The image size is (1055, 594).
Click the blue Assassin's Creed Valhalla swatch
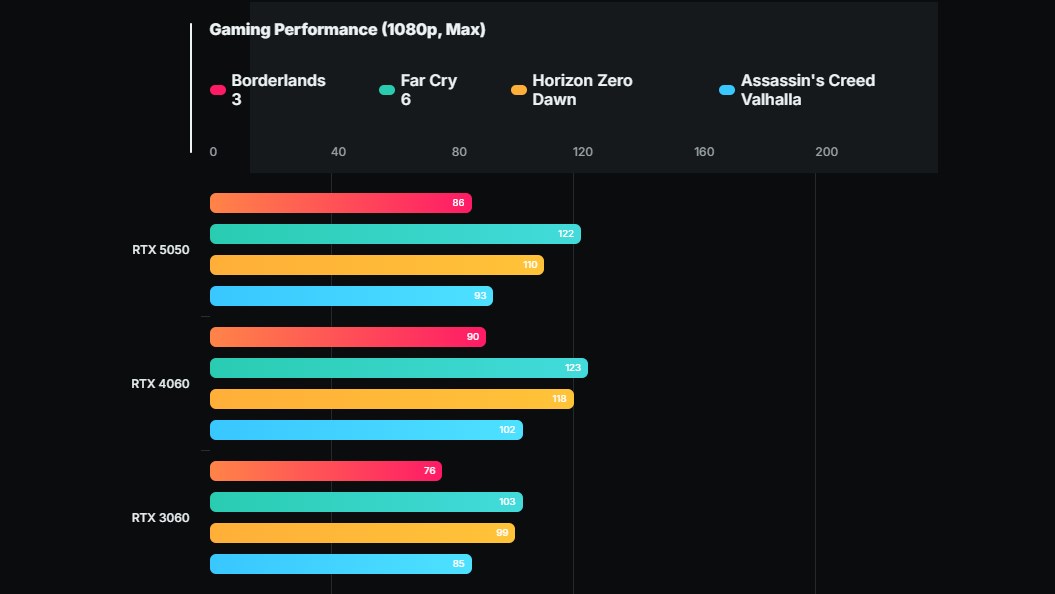tap(727, 90)
